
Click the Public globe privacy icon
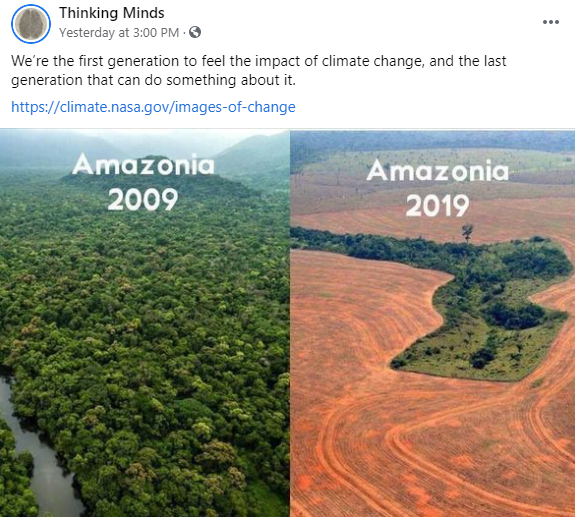tap(195, 32)
